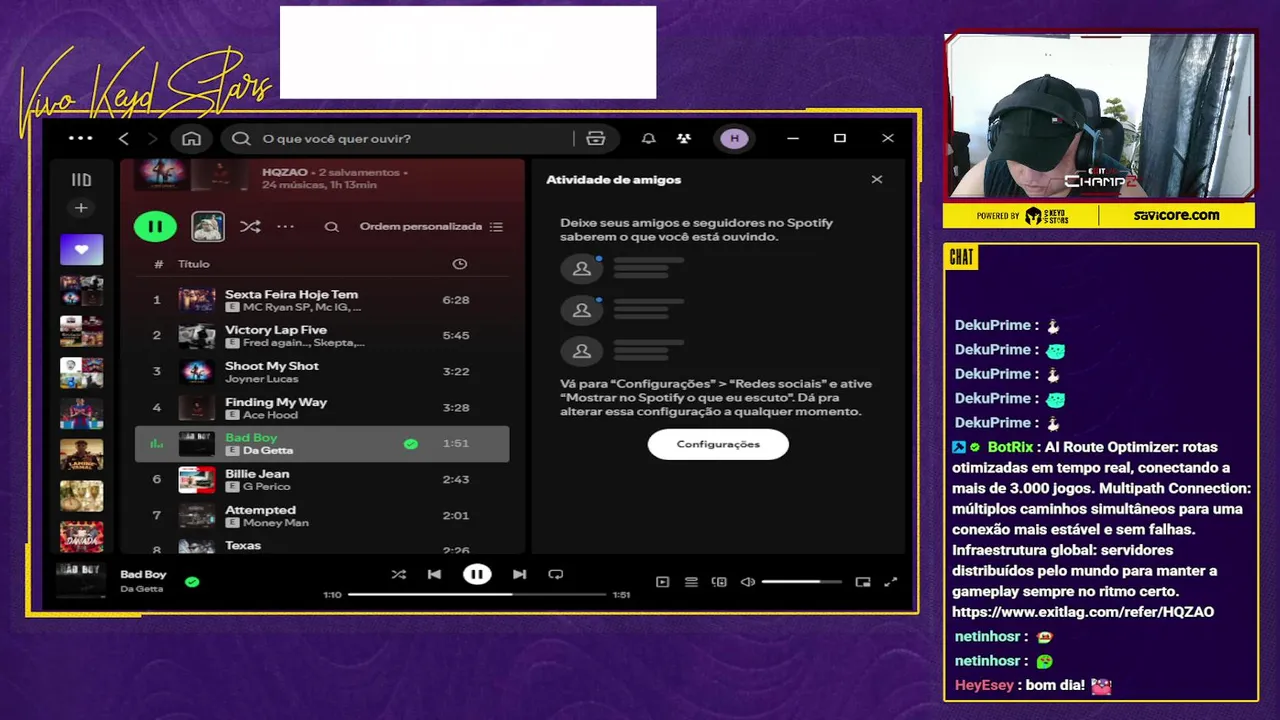
Task: Open Spotify Home
Action: click(x=192, y=139)
